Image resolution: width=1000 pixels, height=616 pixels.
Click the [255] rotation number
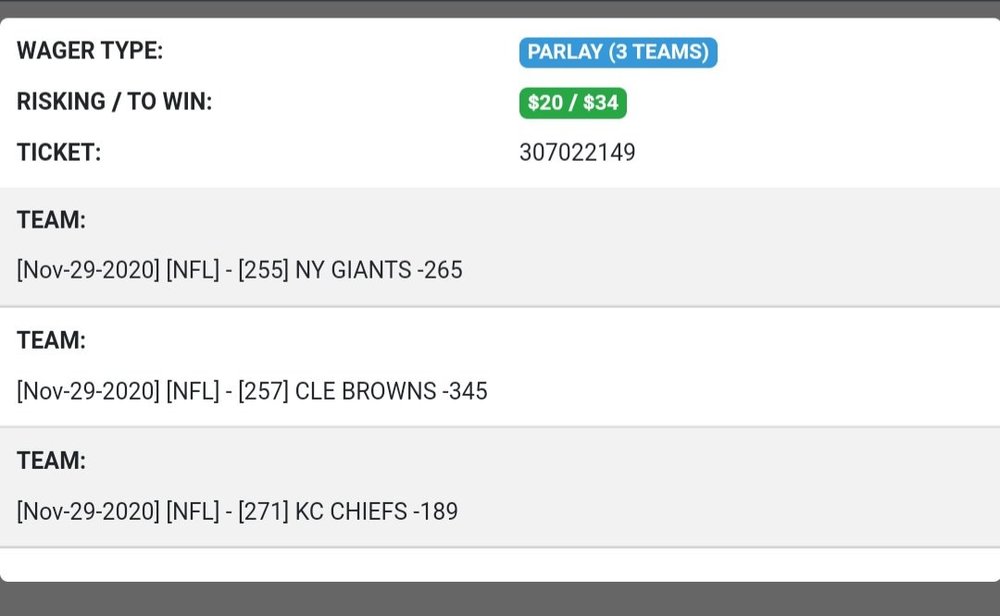point(263,270)
